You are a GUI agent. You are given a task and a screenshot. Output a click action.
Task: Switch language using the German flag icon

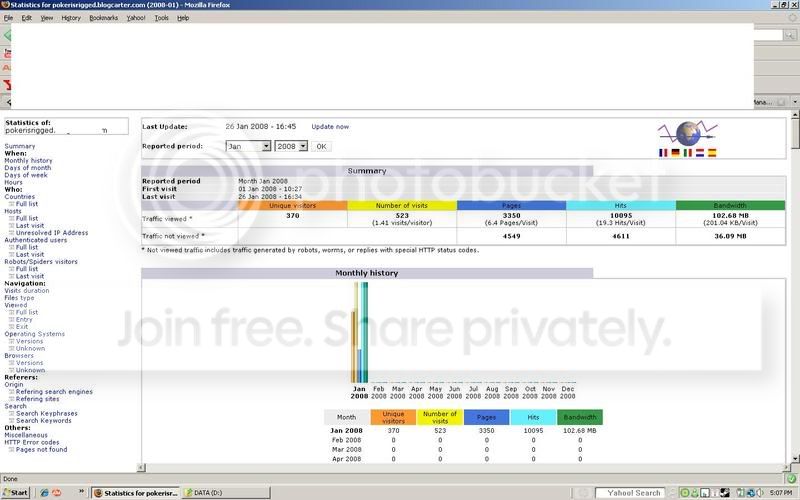[x=676, y=153]
